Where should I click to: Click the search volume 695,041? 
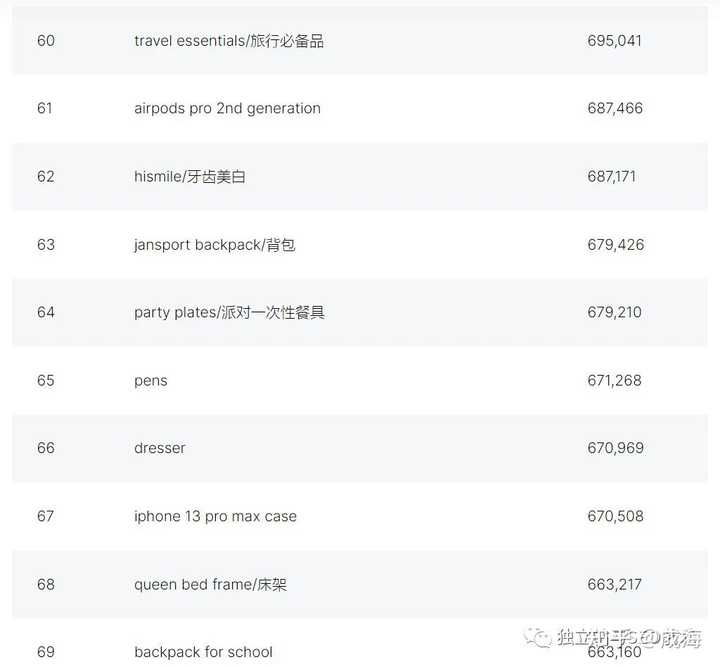[614, 41]
